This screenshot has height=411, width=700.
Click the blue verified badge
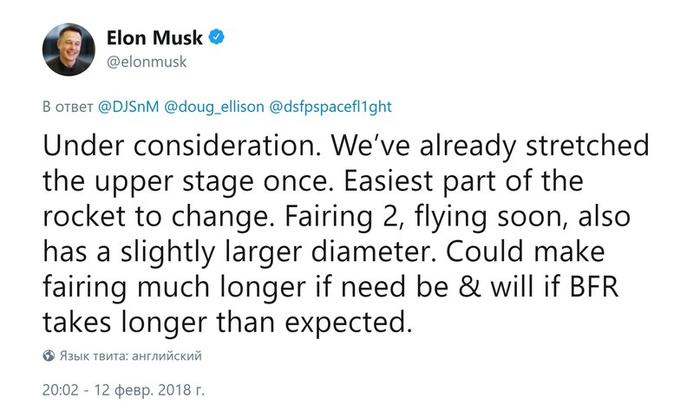215,38
